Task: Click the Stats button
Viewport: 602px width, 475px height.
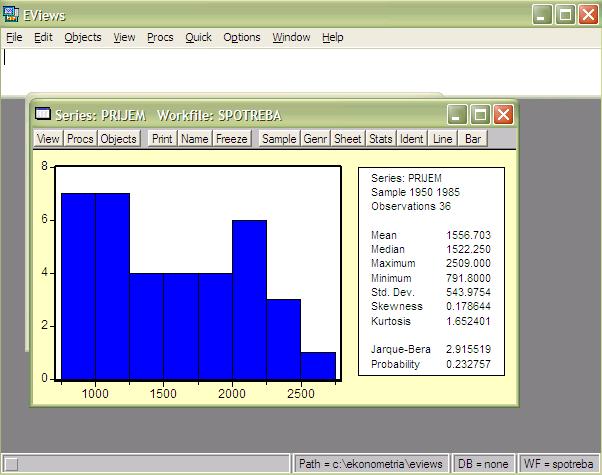Action: 380,139
